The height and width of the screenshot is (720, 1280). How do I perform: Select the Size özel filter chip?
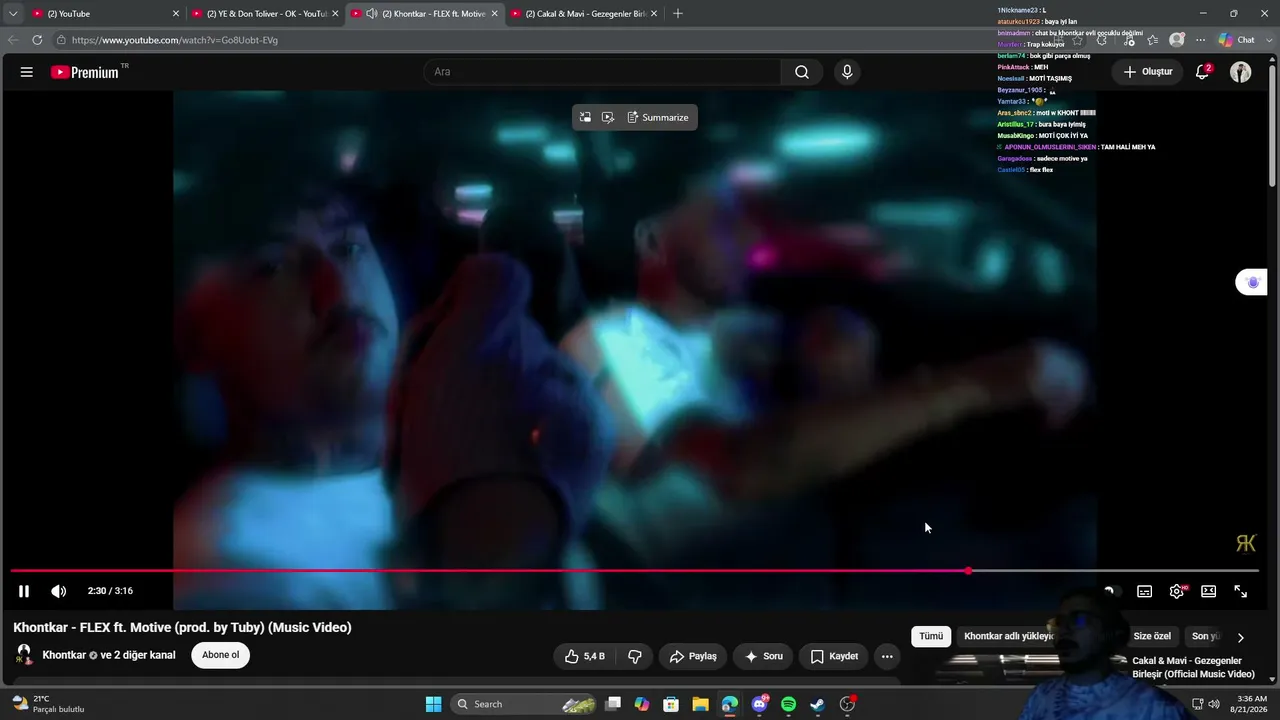1152,636
